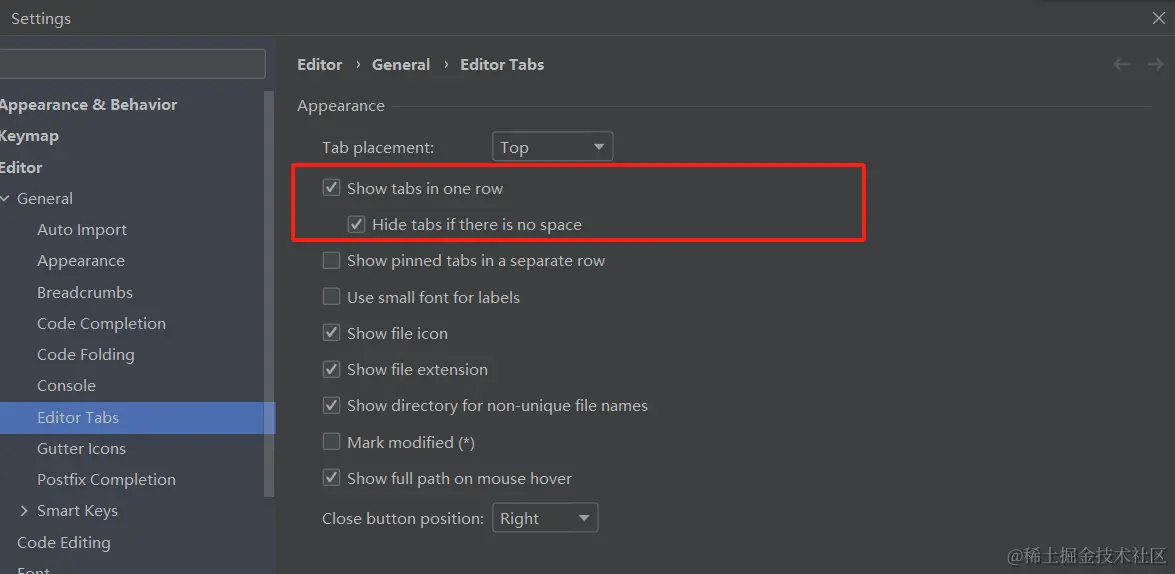Go to Gutter Icons settings
The image size is (1175, 574).
pyautogui.click(x=81, y=448)
